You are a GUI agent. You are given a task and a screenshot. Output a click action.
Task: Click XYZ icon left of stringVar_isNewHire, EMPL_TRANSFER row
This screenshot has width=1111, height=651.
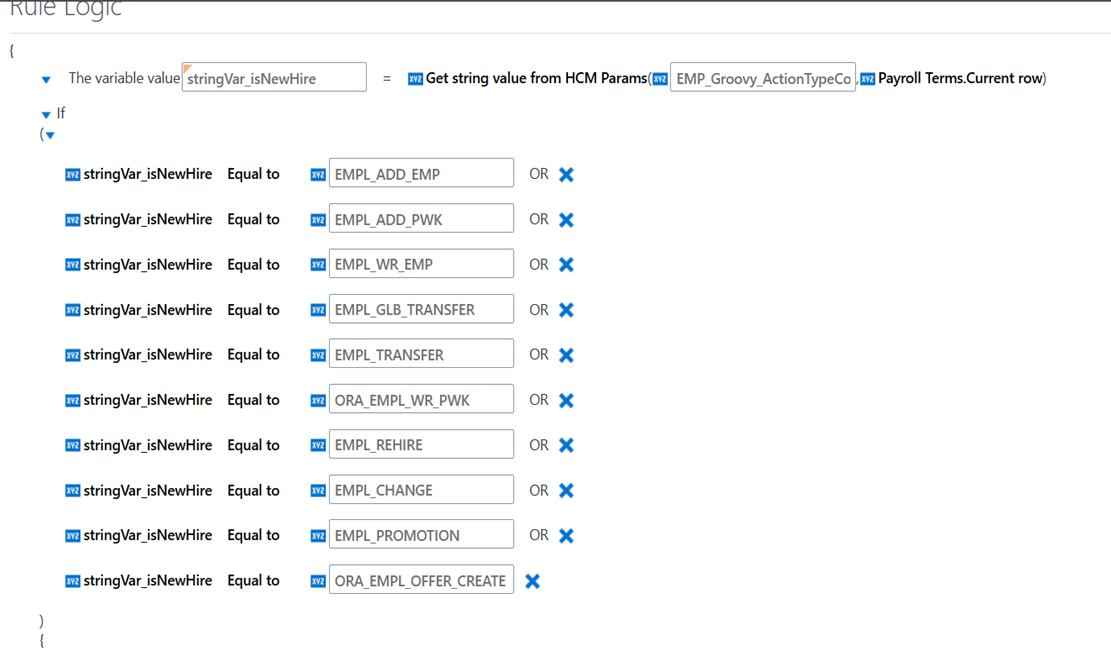[x=72, y=355]
